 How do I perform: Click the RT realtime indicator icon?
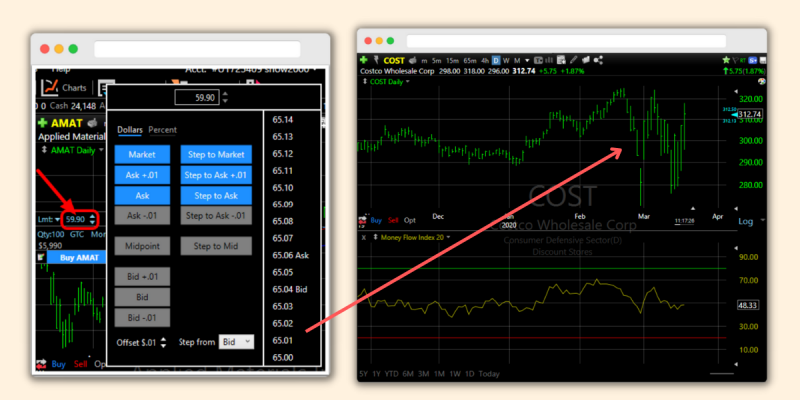click(743, 60)
